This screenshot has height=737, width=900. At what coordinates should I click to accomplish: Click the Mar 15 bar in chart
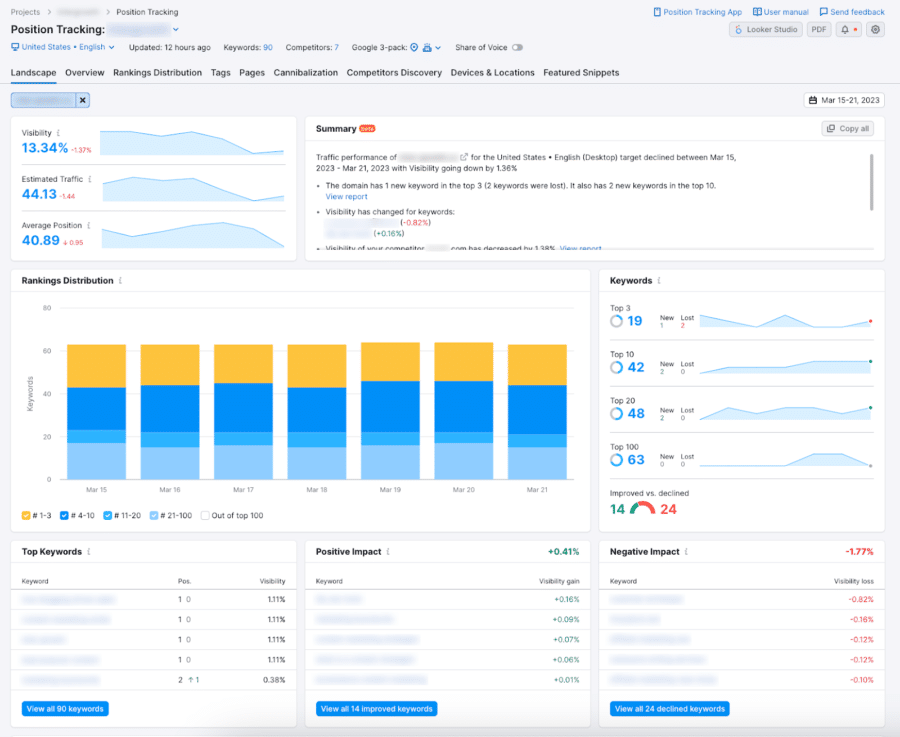(x=96, y=412)
